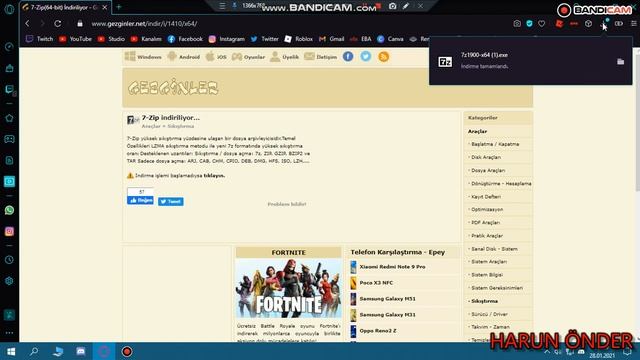640x360 pixels.
Task: Open WhatsApp in the sidebar
Action: [9, 210]
